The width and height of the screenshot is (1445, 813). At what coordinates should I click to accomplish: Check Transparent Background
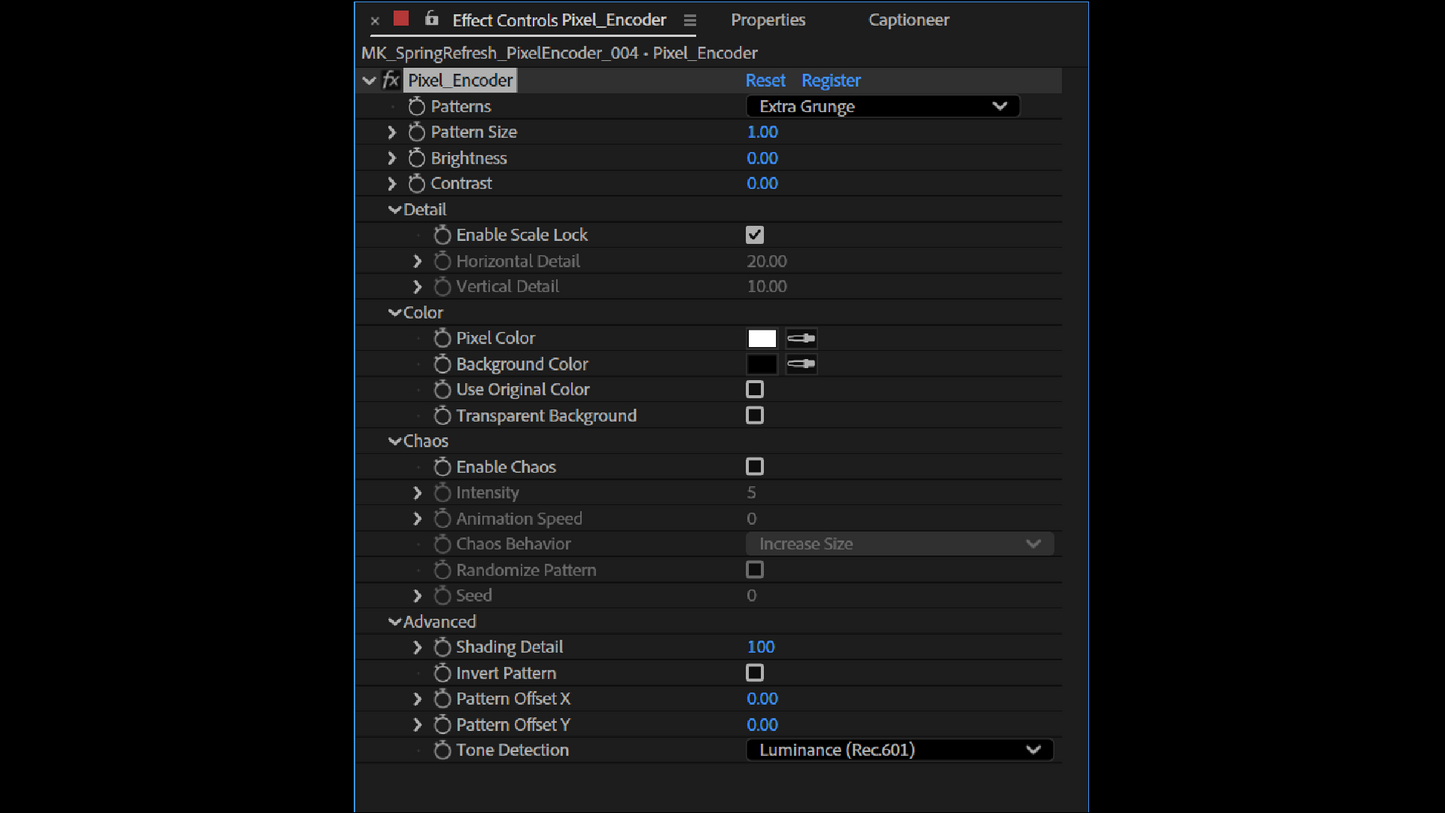(x=754, y=415)
